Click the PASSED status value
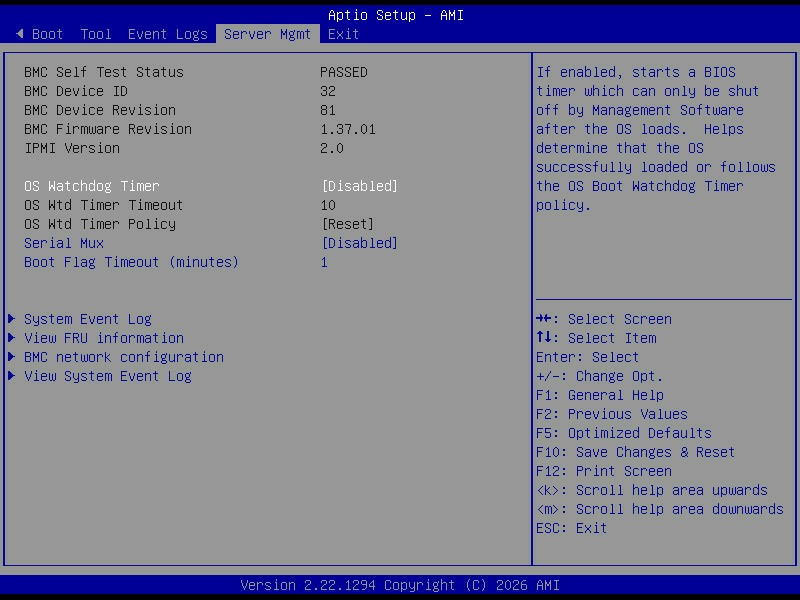The height and width of the screenshot is (600, 800). (x=344, y=72)
